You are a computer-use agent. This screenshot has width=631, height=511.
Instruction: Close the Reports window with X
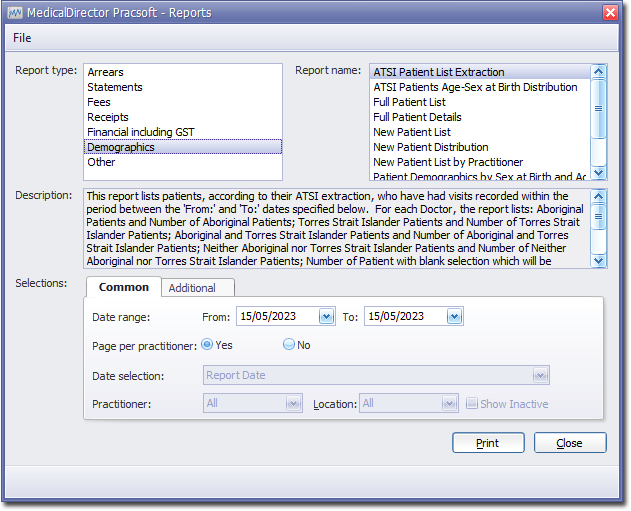coord(610,12)
